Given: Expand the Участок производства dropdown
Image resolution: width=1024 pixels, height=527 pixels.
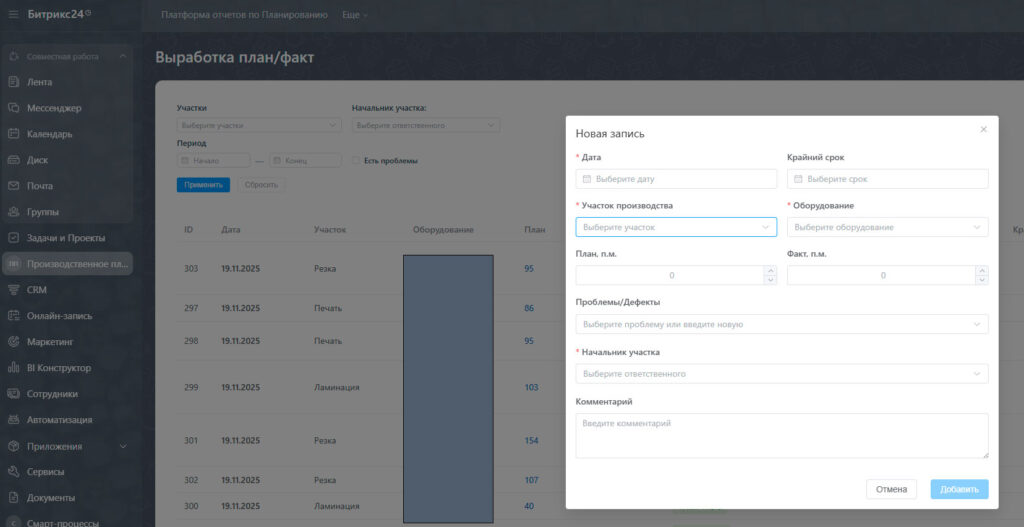Looking at the screenshot, I should 676,227.
